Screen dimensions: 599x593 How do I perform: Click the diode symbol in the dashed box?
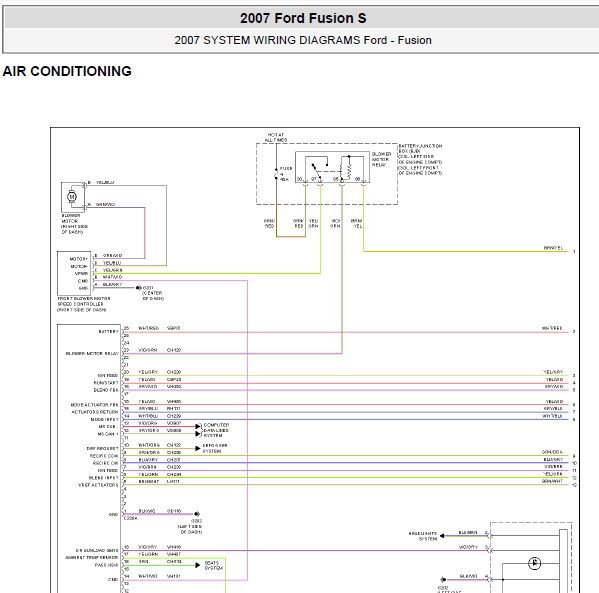[x=534, y=563]
